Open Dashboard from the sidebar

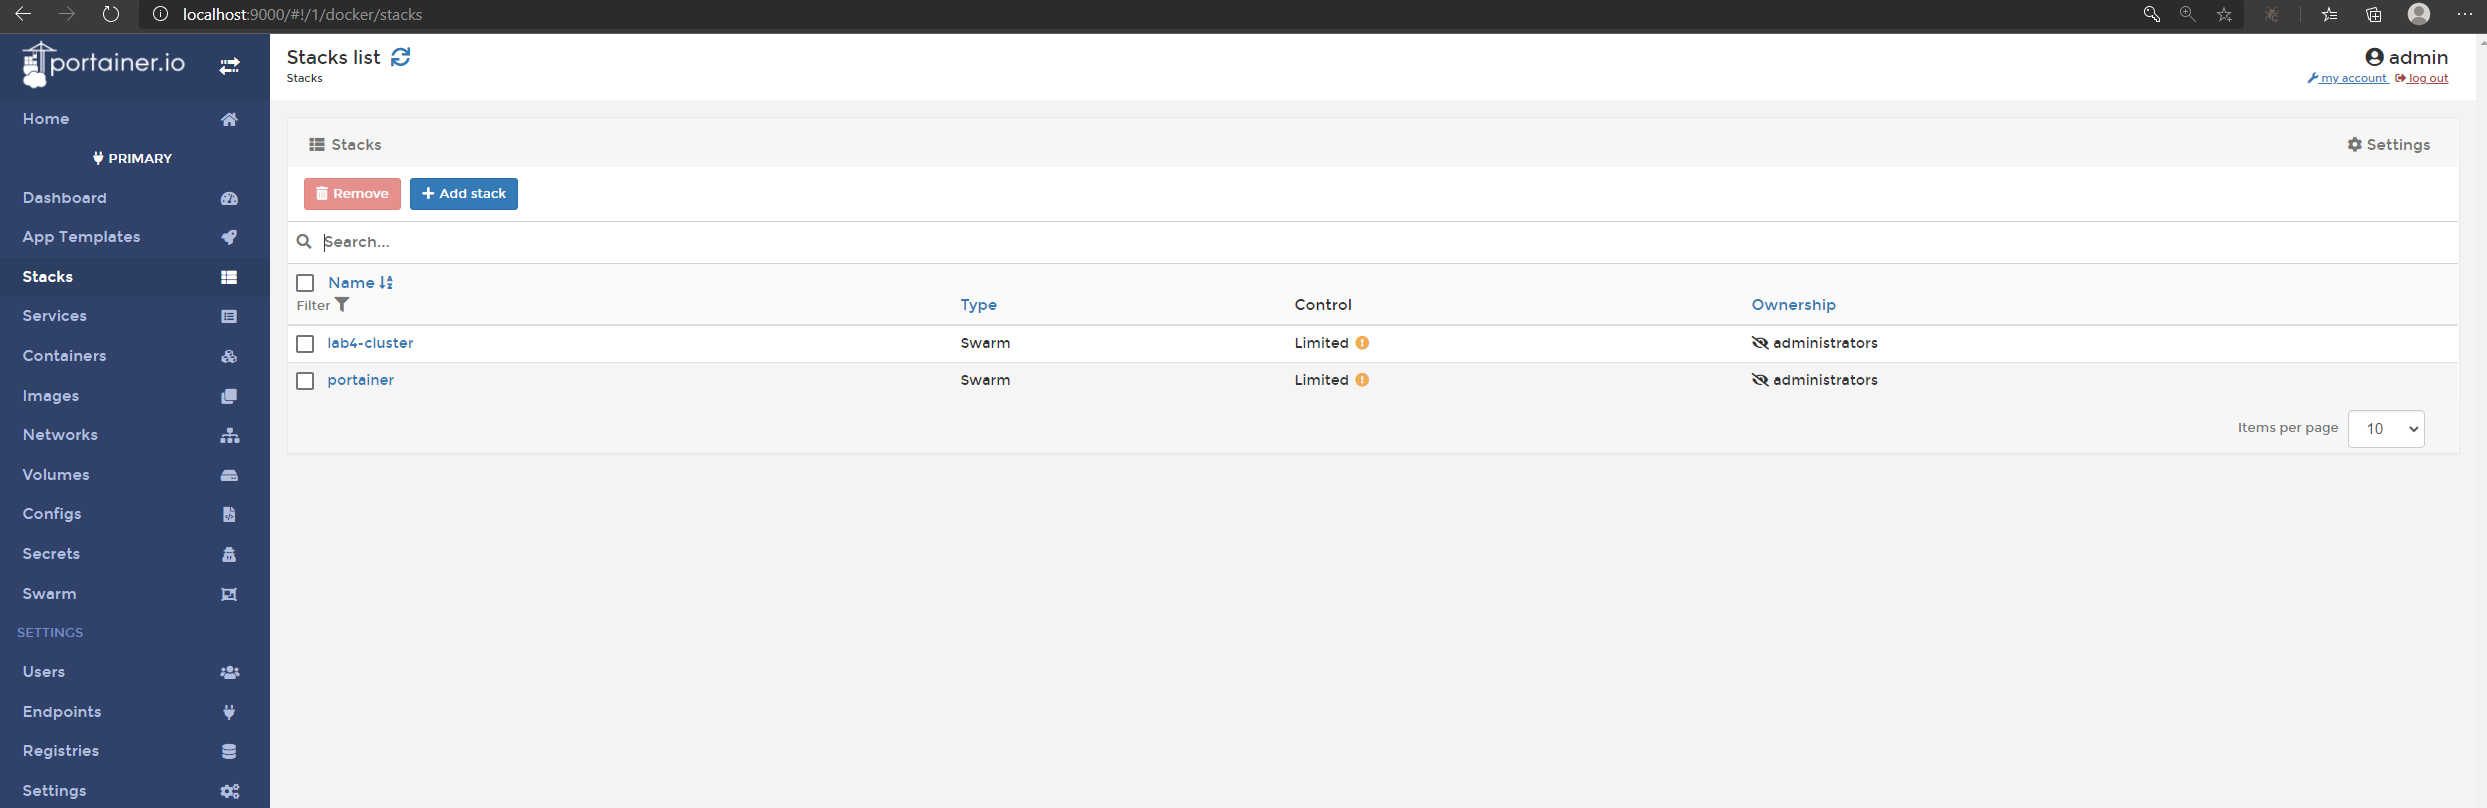click(65, 198)
